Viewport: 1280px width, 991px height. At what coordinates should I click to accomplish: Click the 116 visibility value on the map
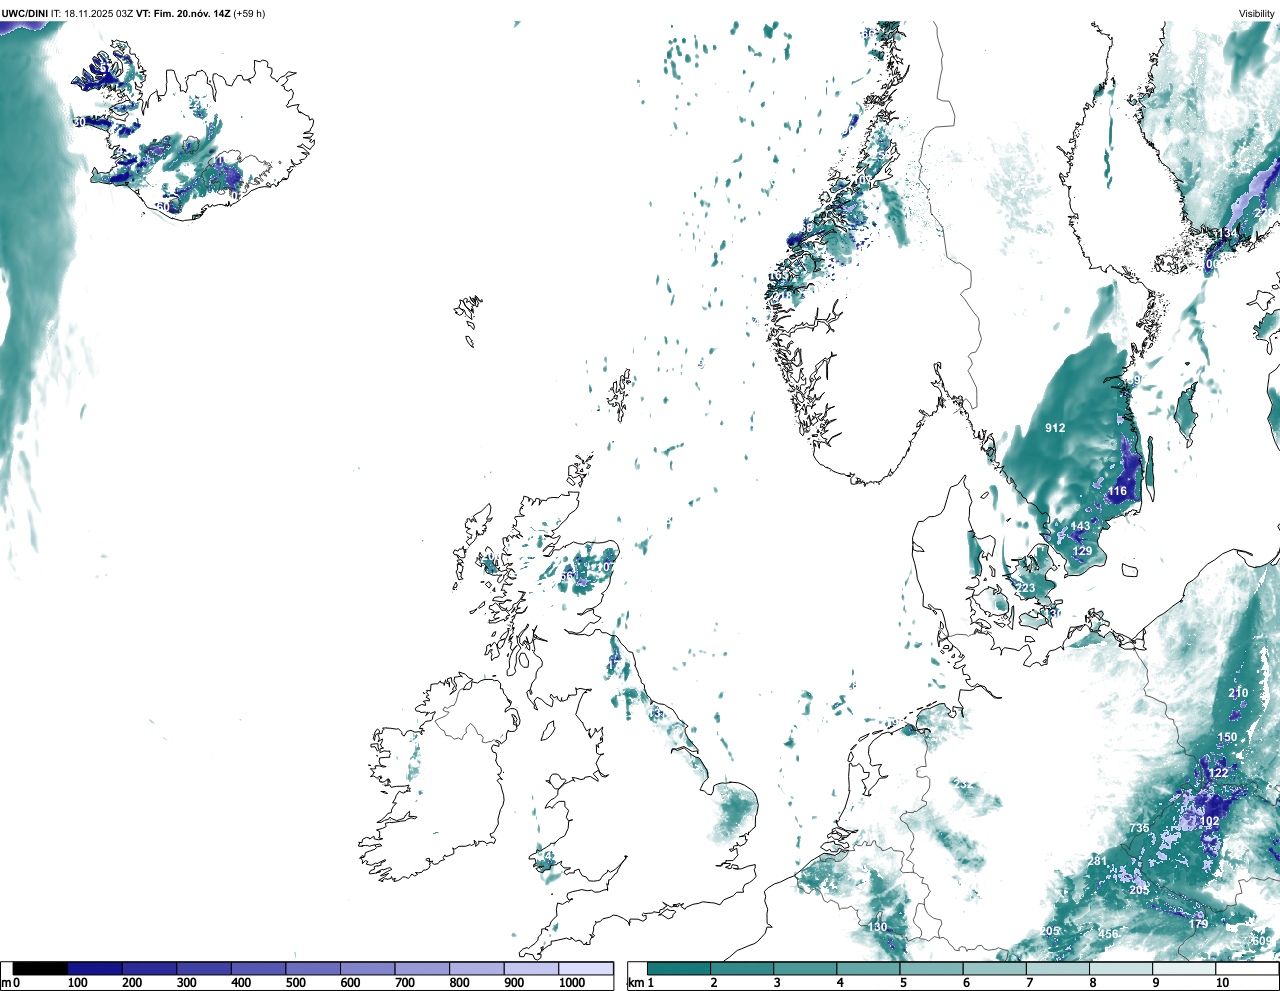pyautogui.click(x=1118, y=491)
